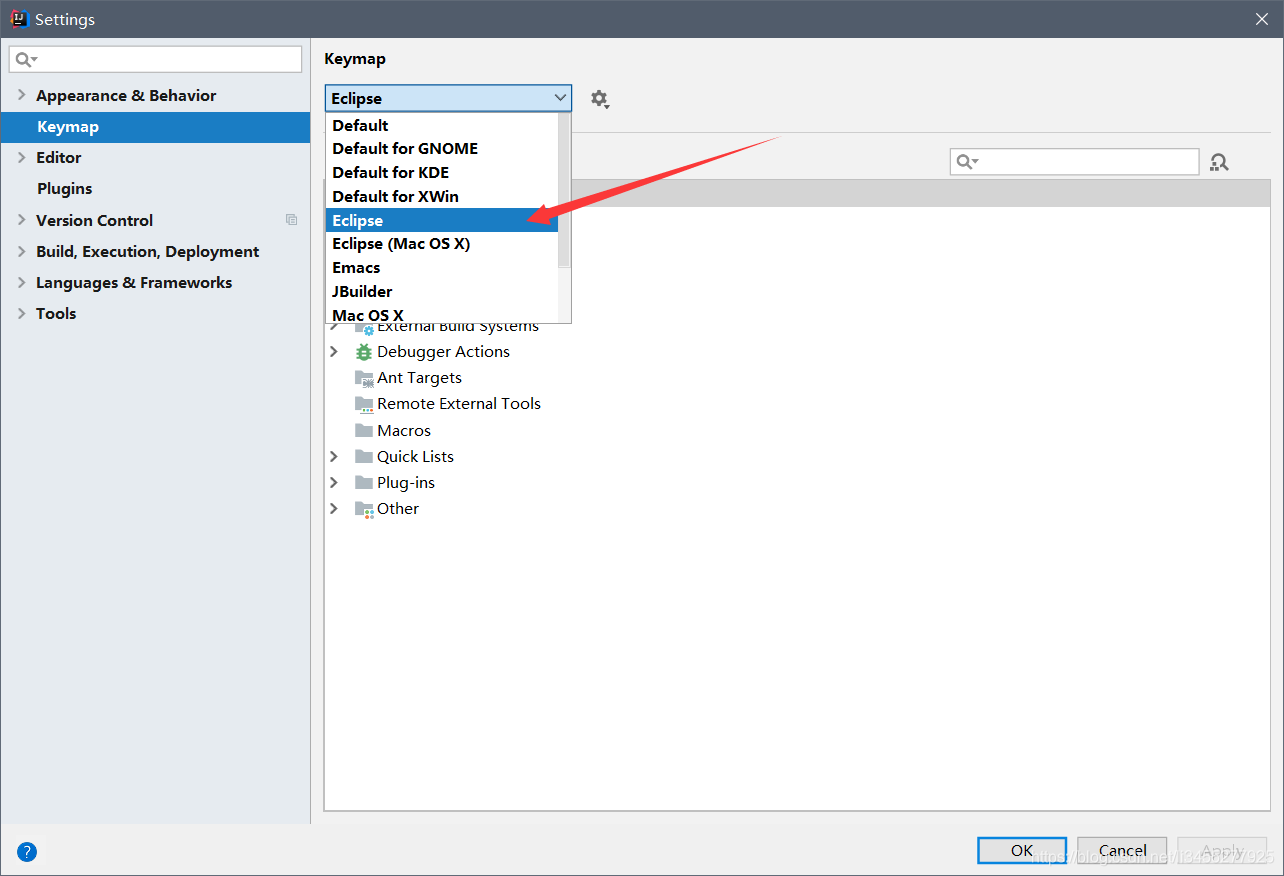Select Debugger Actions row label
This screenshot has height=876, width=1284.
click(443, 352)
